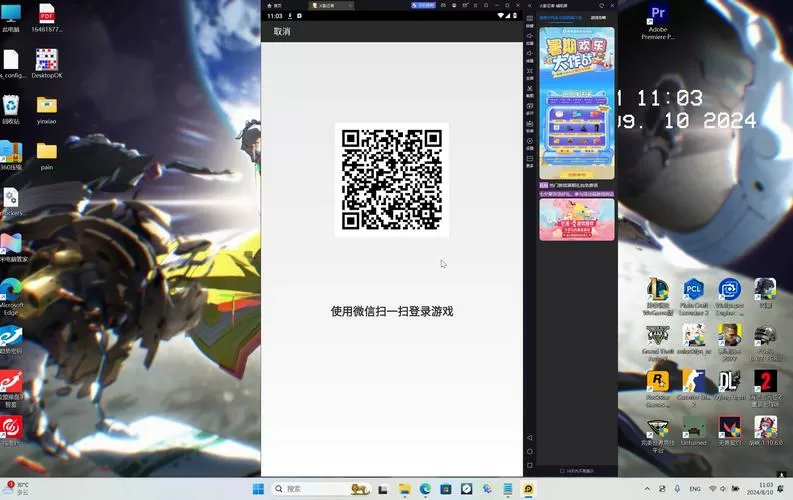Launch Plain Craft Launcher 2 shortcut

coord(693,296)
